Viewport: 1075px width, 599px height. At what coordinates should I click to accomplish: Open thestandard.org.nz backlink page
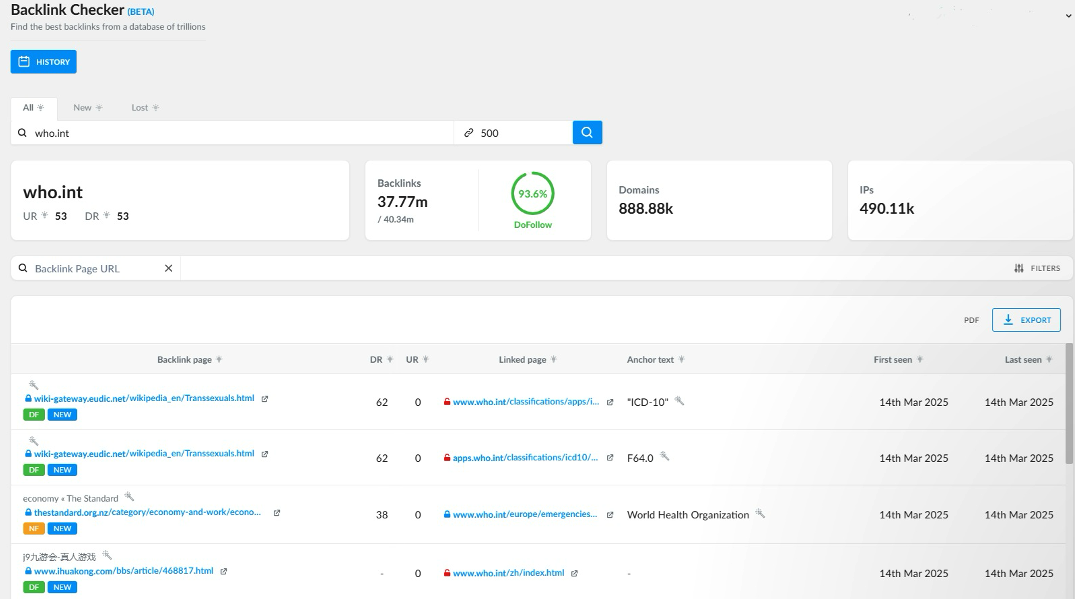coord(147,513)
